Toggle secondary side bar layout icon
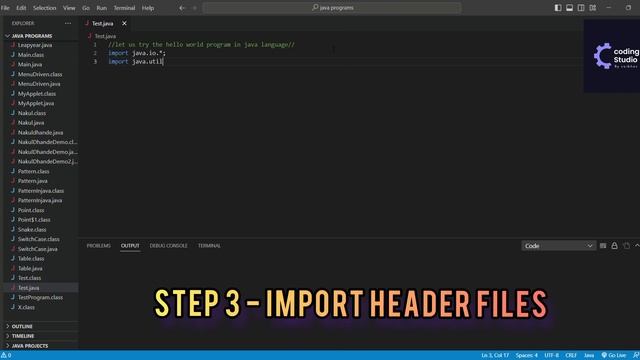 (x=581, y=8)
